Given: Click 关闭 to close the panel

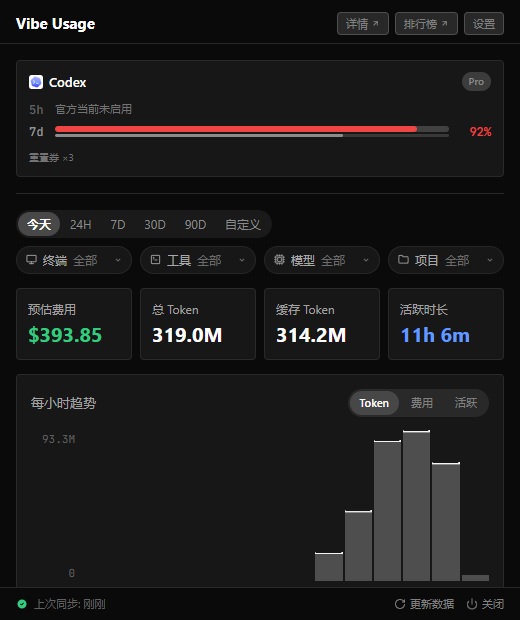Looking at the screenshot, I should coord(485,604).
